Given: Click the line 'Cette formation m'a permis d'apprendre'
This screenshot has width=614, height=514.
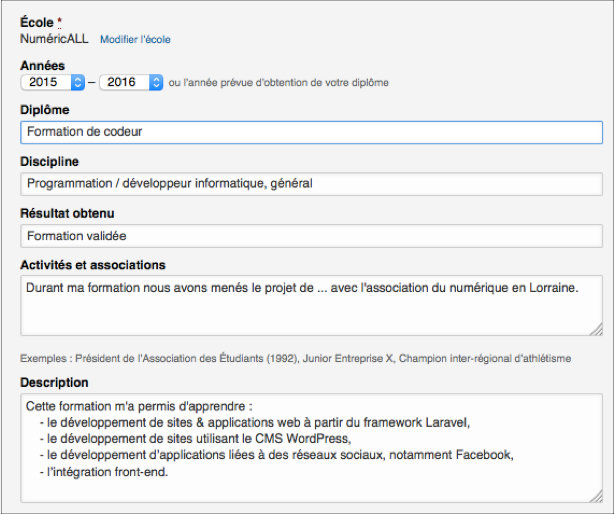Looking at the screenshot, I should point(139,406).
